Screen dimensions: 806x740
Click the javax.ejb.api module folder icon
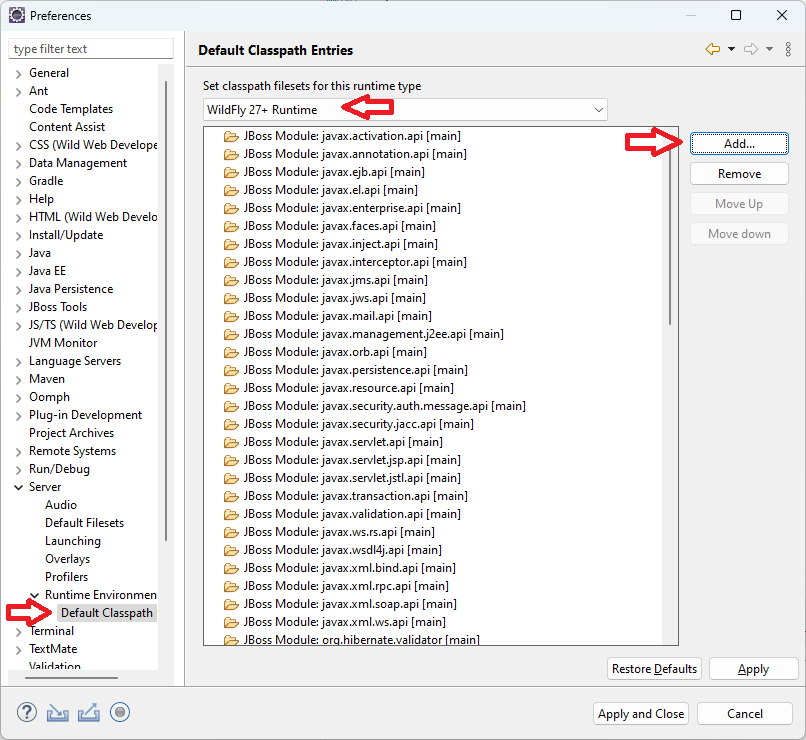231,172
